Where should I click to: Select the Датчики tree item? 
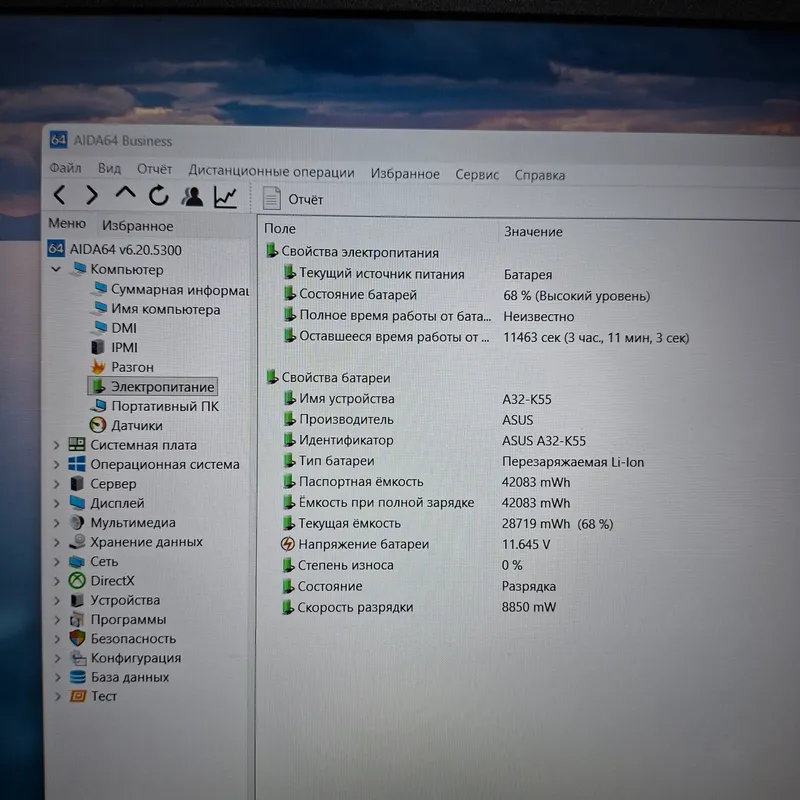[127, 425]
